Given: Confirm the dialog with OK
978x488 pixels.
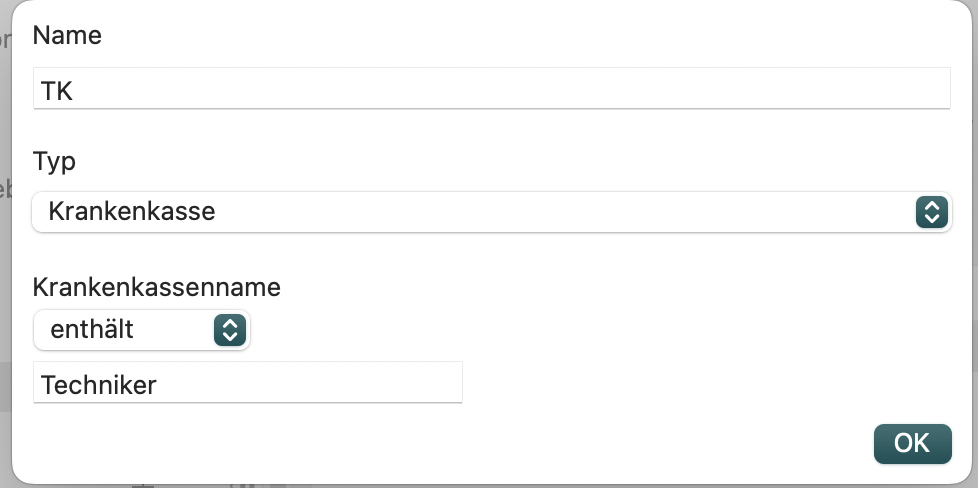Looking at the screenshot, I should [x=913, y=444].
